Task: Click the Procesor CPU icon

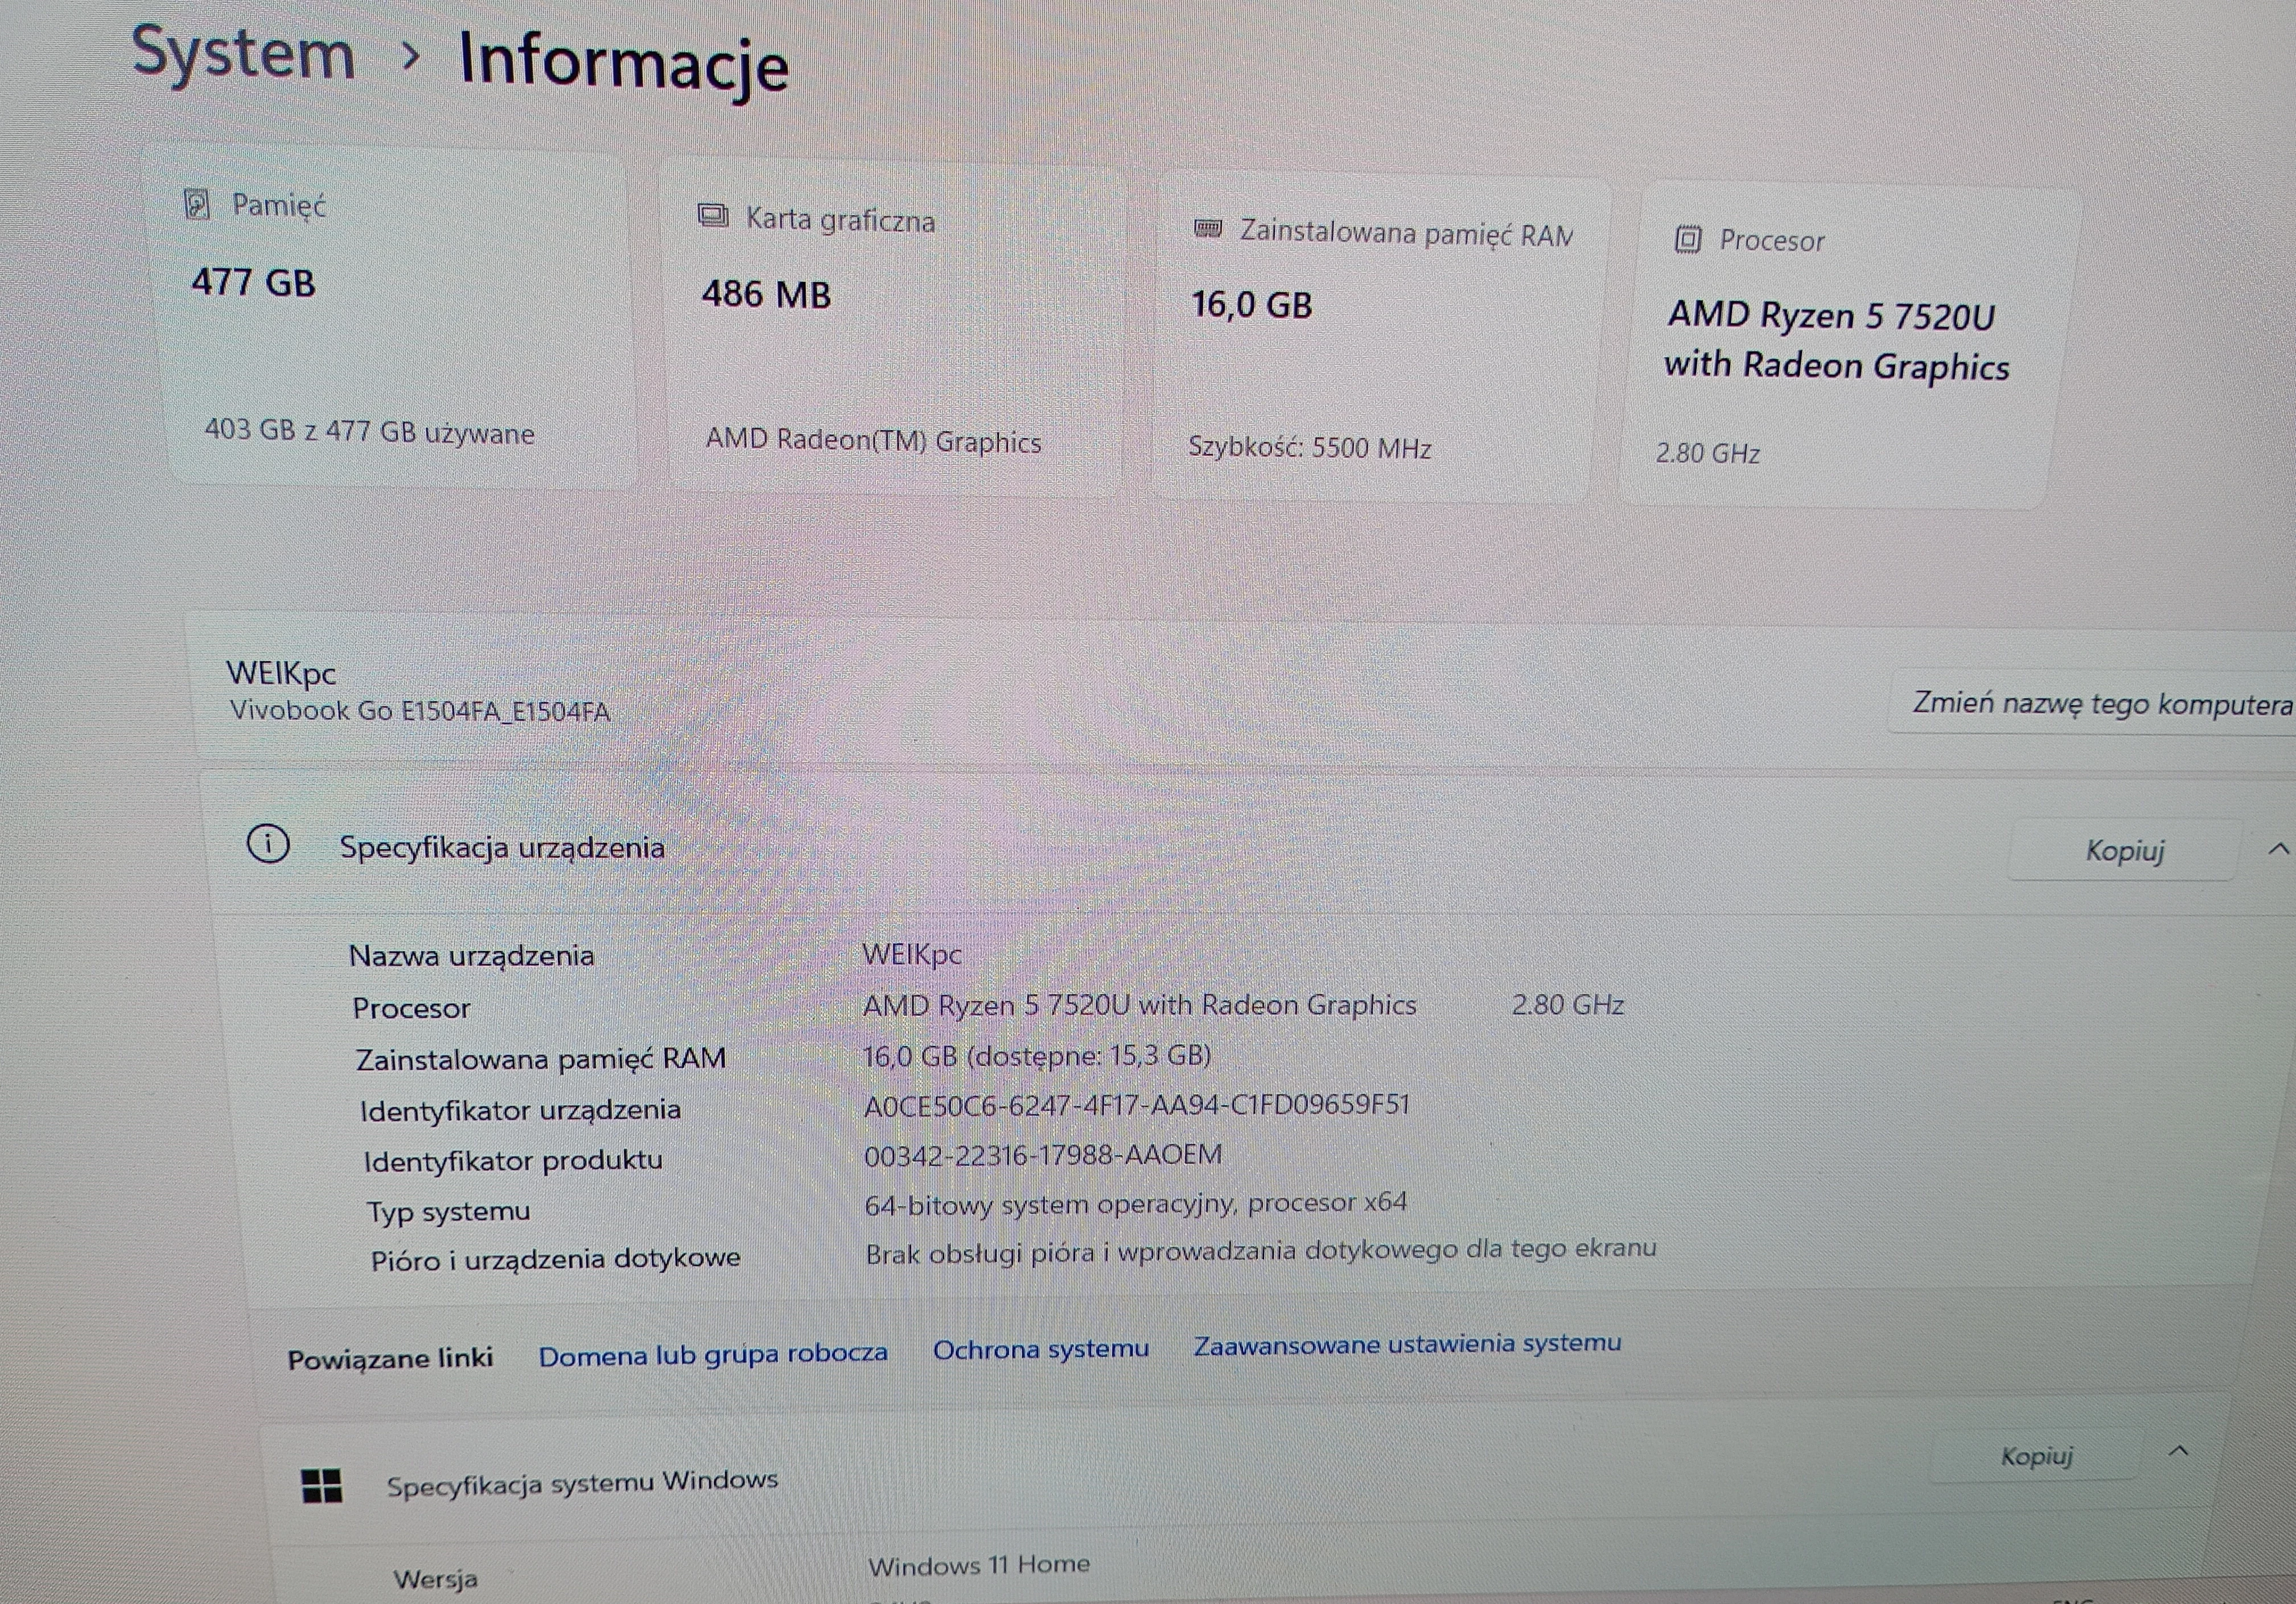Action: [x=1688, y=239]
